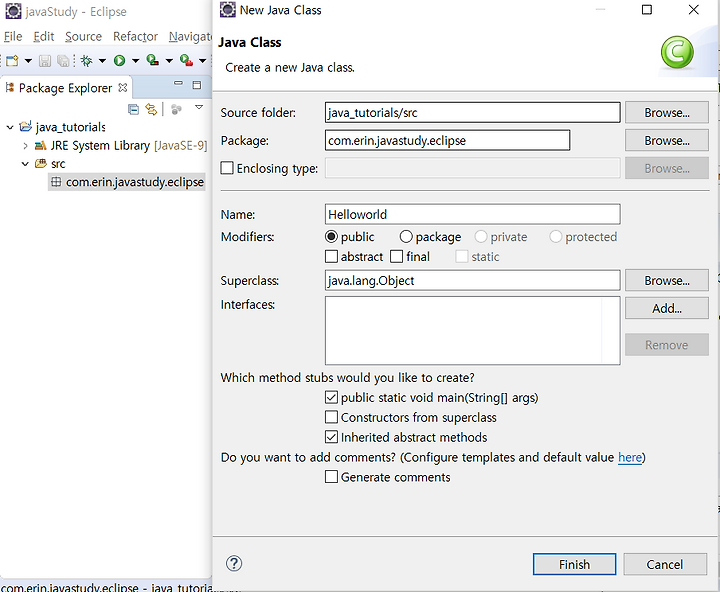Viewport: 720px width, 592px height.
Task: Close the Package Explorer tab
Action: point(123,87)
